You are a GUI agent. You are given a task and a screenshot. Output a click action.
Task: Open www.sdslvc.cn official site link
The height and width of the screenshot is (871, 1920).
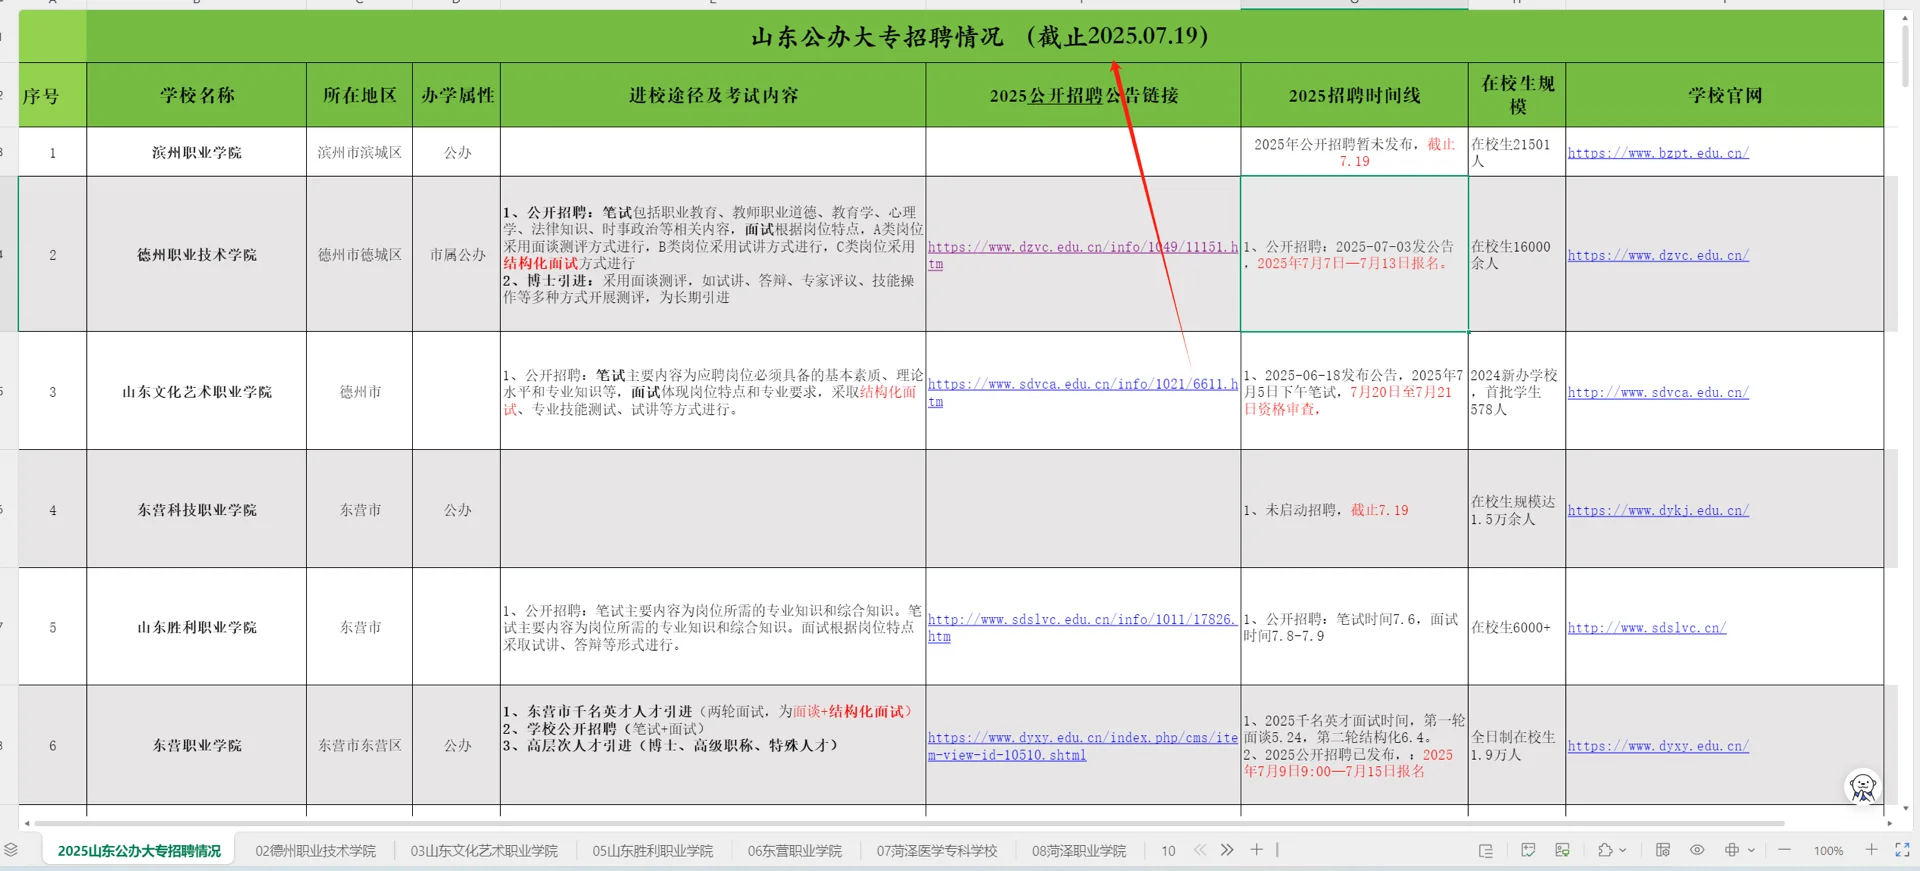tap(1647, 628)
